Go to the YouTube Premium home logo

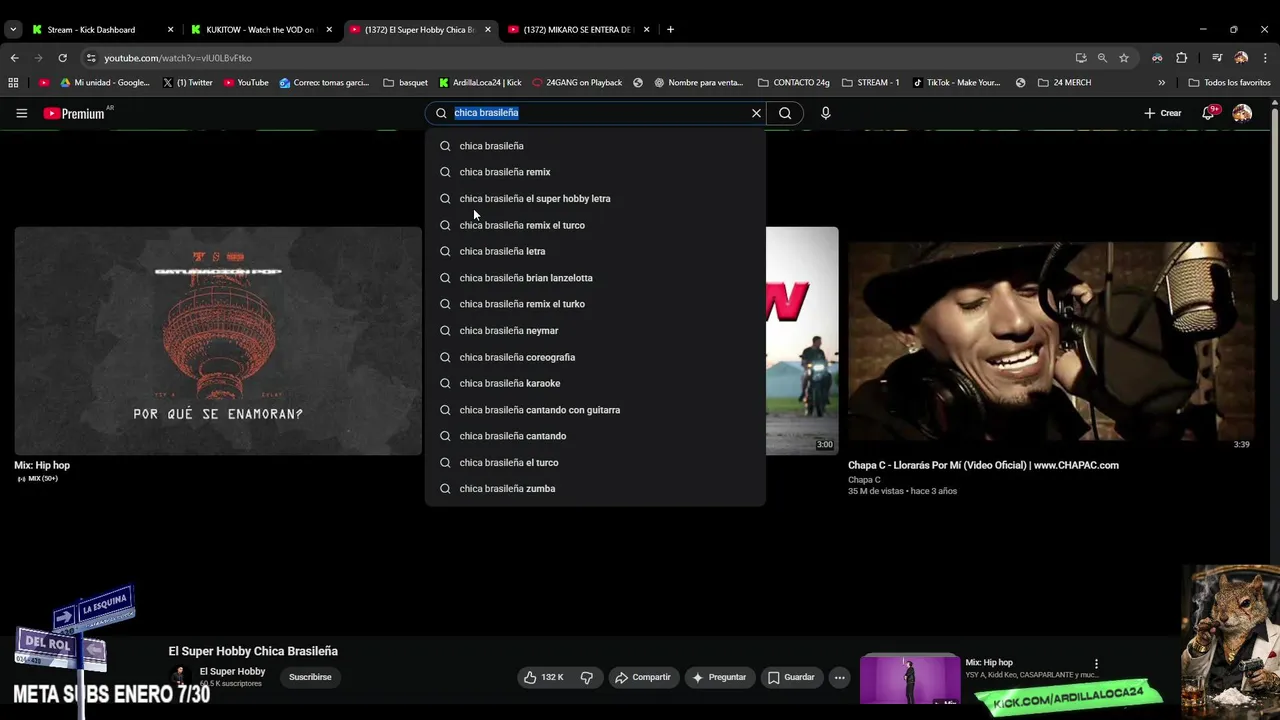click(75, 113)
